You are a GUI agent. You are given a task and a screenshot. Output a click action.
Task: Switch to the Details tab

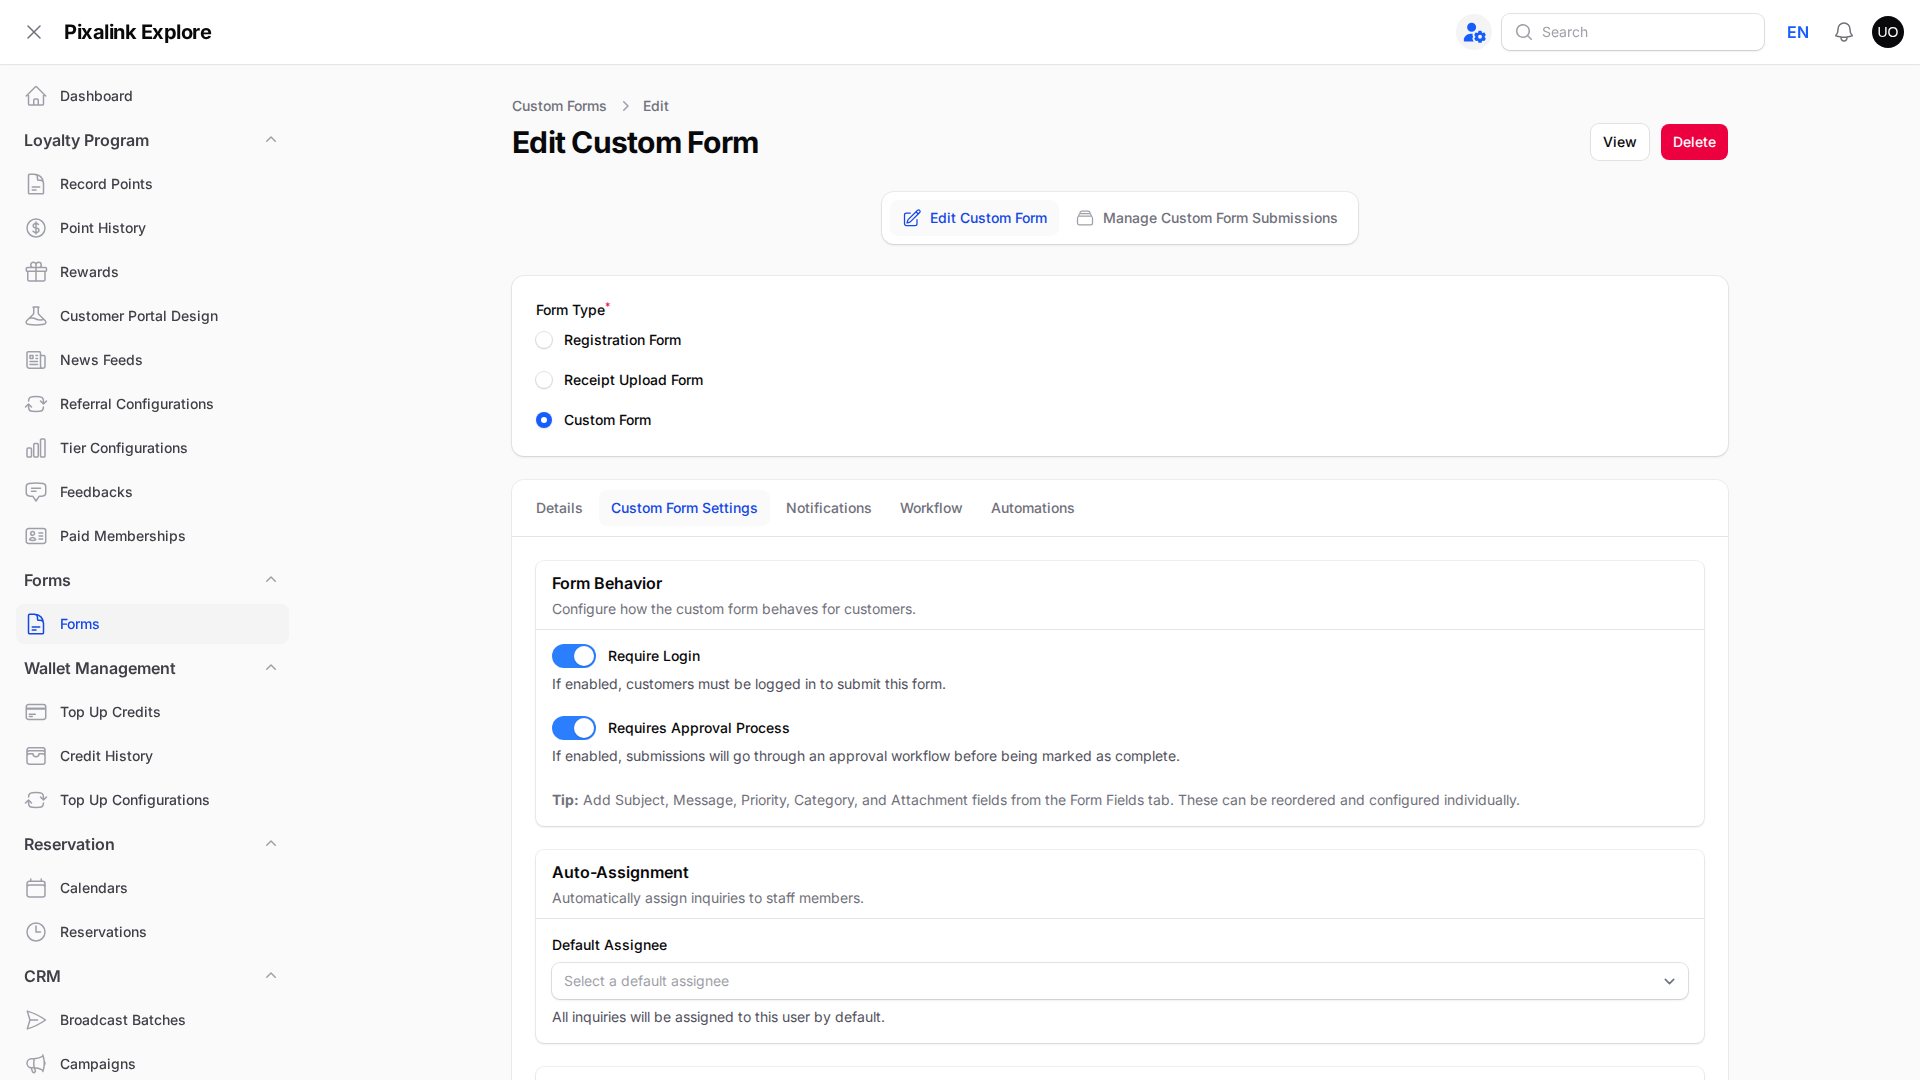[x=559, y=508]
